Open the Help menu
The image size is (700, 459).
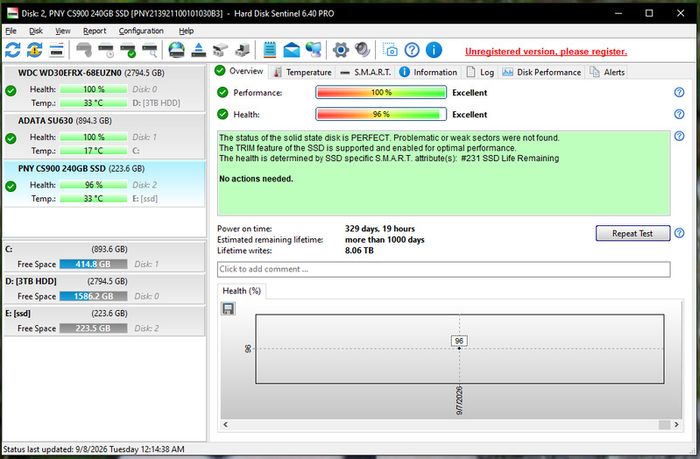(186, 31)
